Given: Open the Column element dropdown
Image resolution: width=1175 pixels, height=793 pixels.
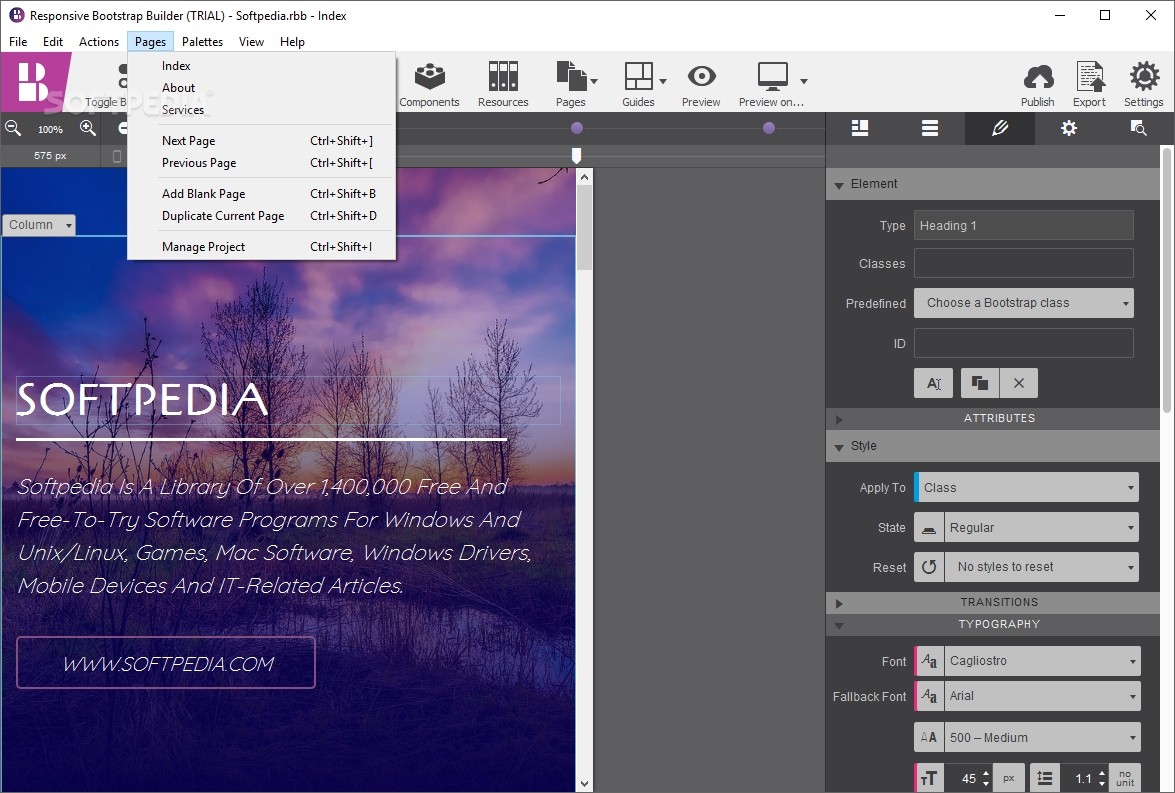Looking at the screenshot, I should click(39, 225).
